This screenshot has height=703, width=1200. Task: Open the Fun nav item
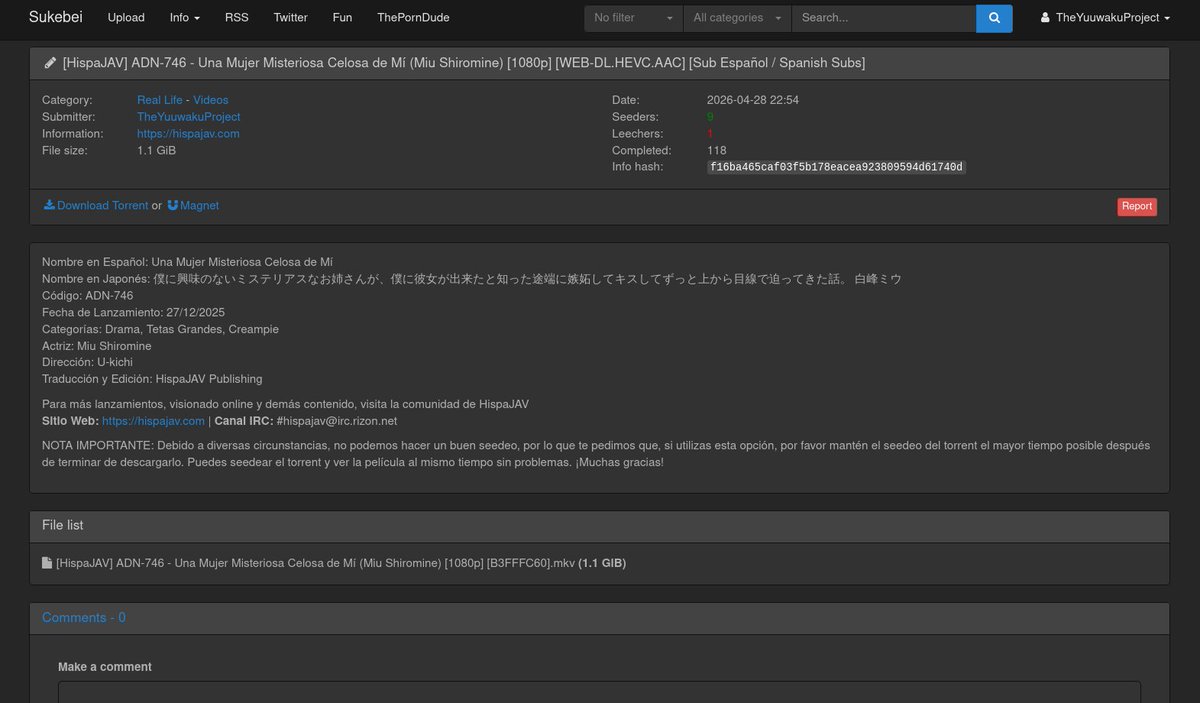click(342, 18)
